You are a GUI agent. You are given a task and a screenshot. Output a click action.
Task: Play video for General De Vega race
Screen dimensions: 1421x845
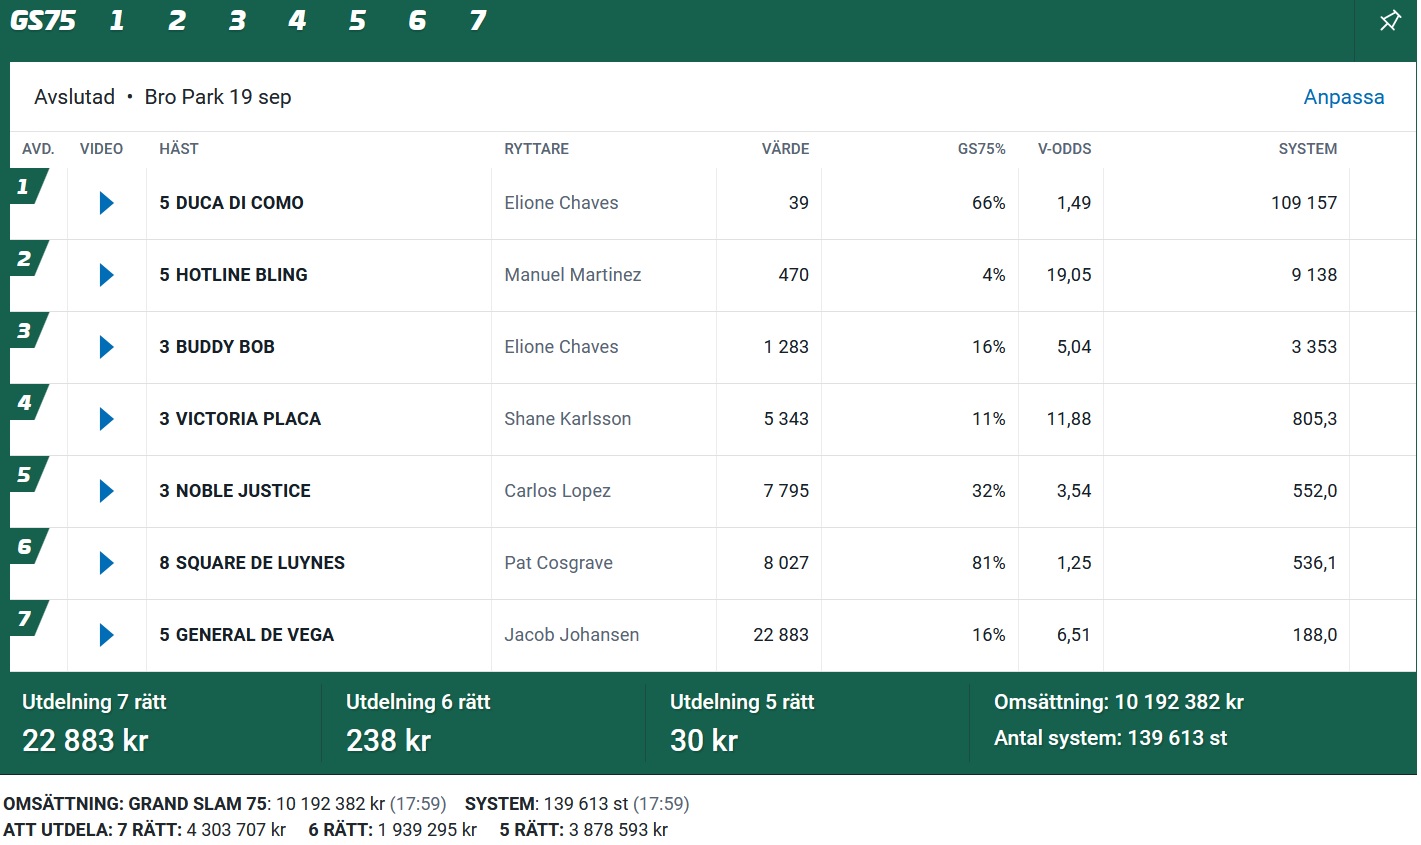pyautogui.click(x=107, y=635)
